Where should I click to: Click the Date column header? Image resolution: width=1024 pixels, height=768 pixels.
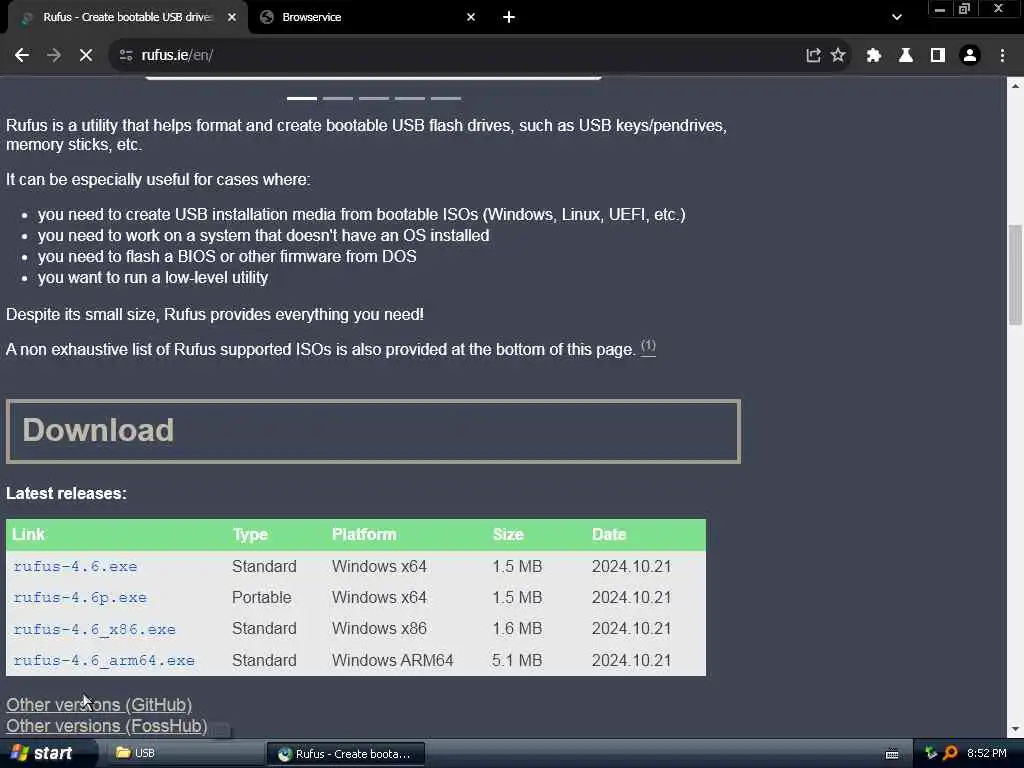[x=609, y=534]
